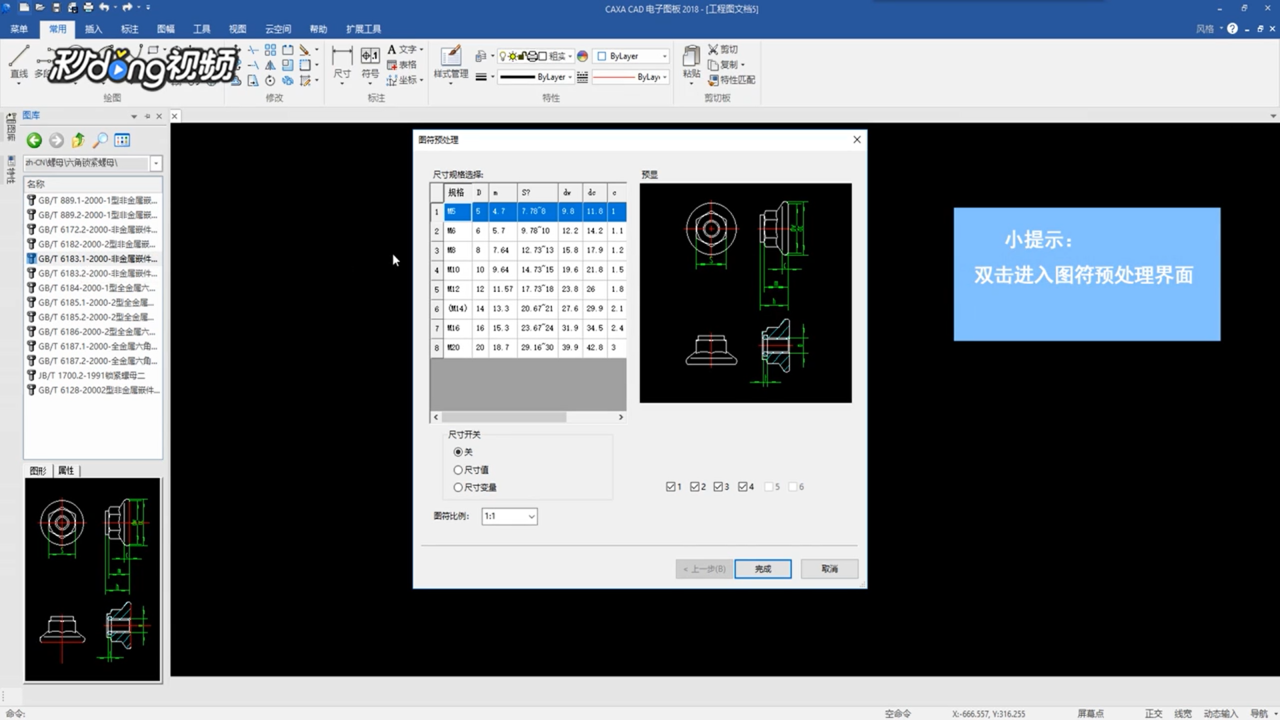The image size is (1280, 720).
Task: Switch to the 工具 ribbon tab
Action: coord(202,29)
